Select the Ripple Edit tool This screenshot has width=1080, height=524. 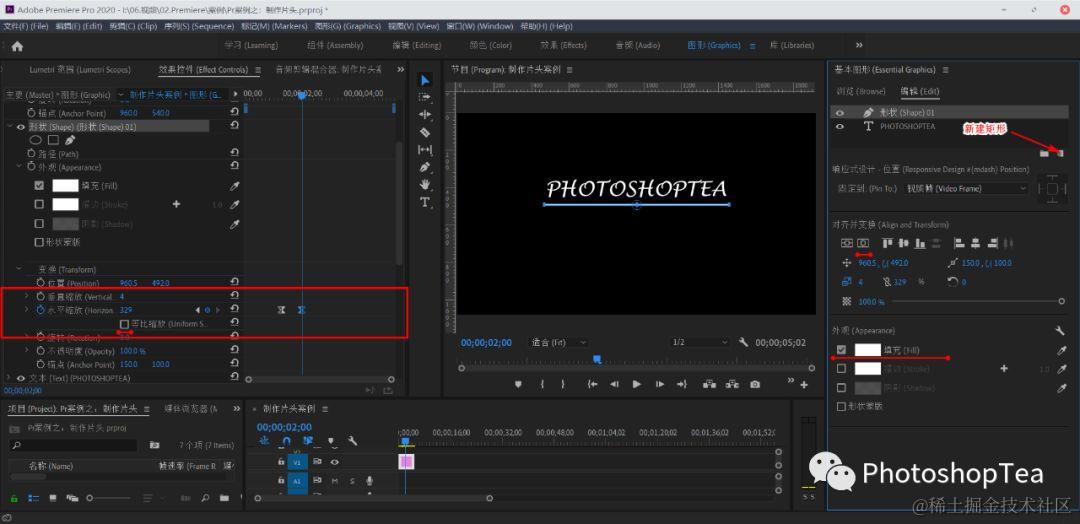(425, 115)
